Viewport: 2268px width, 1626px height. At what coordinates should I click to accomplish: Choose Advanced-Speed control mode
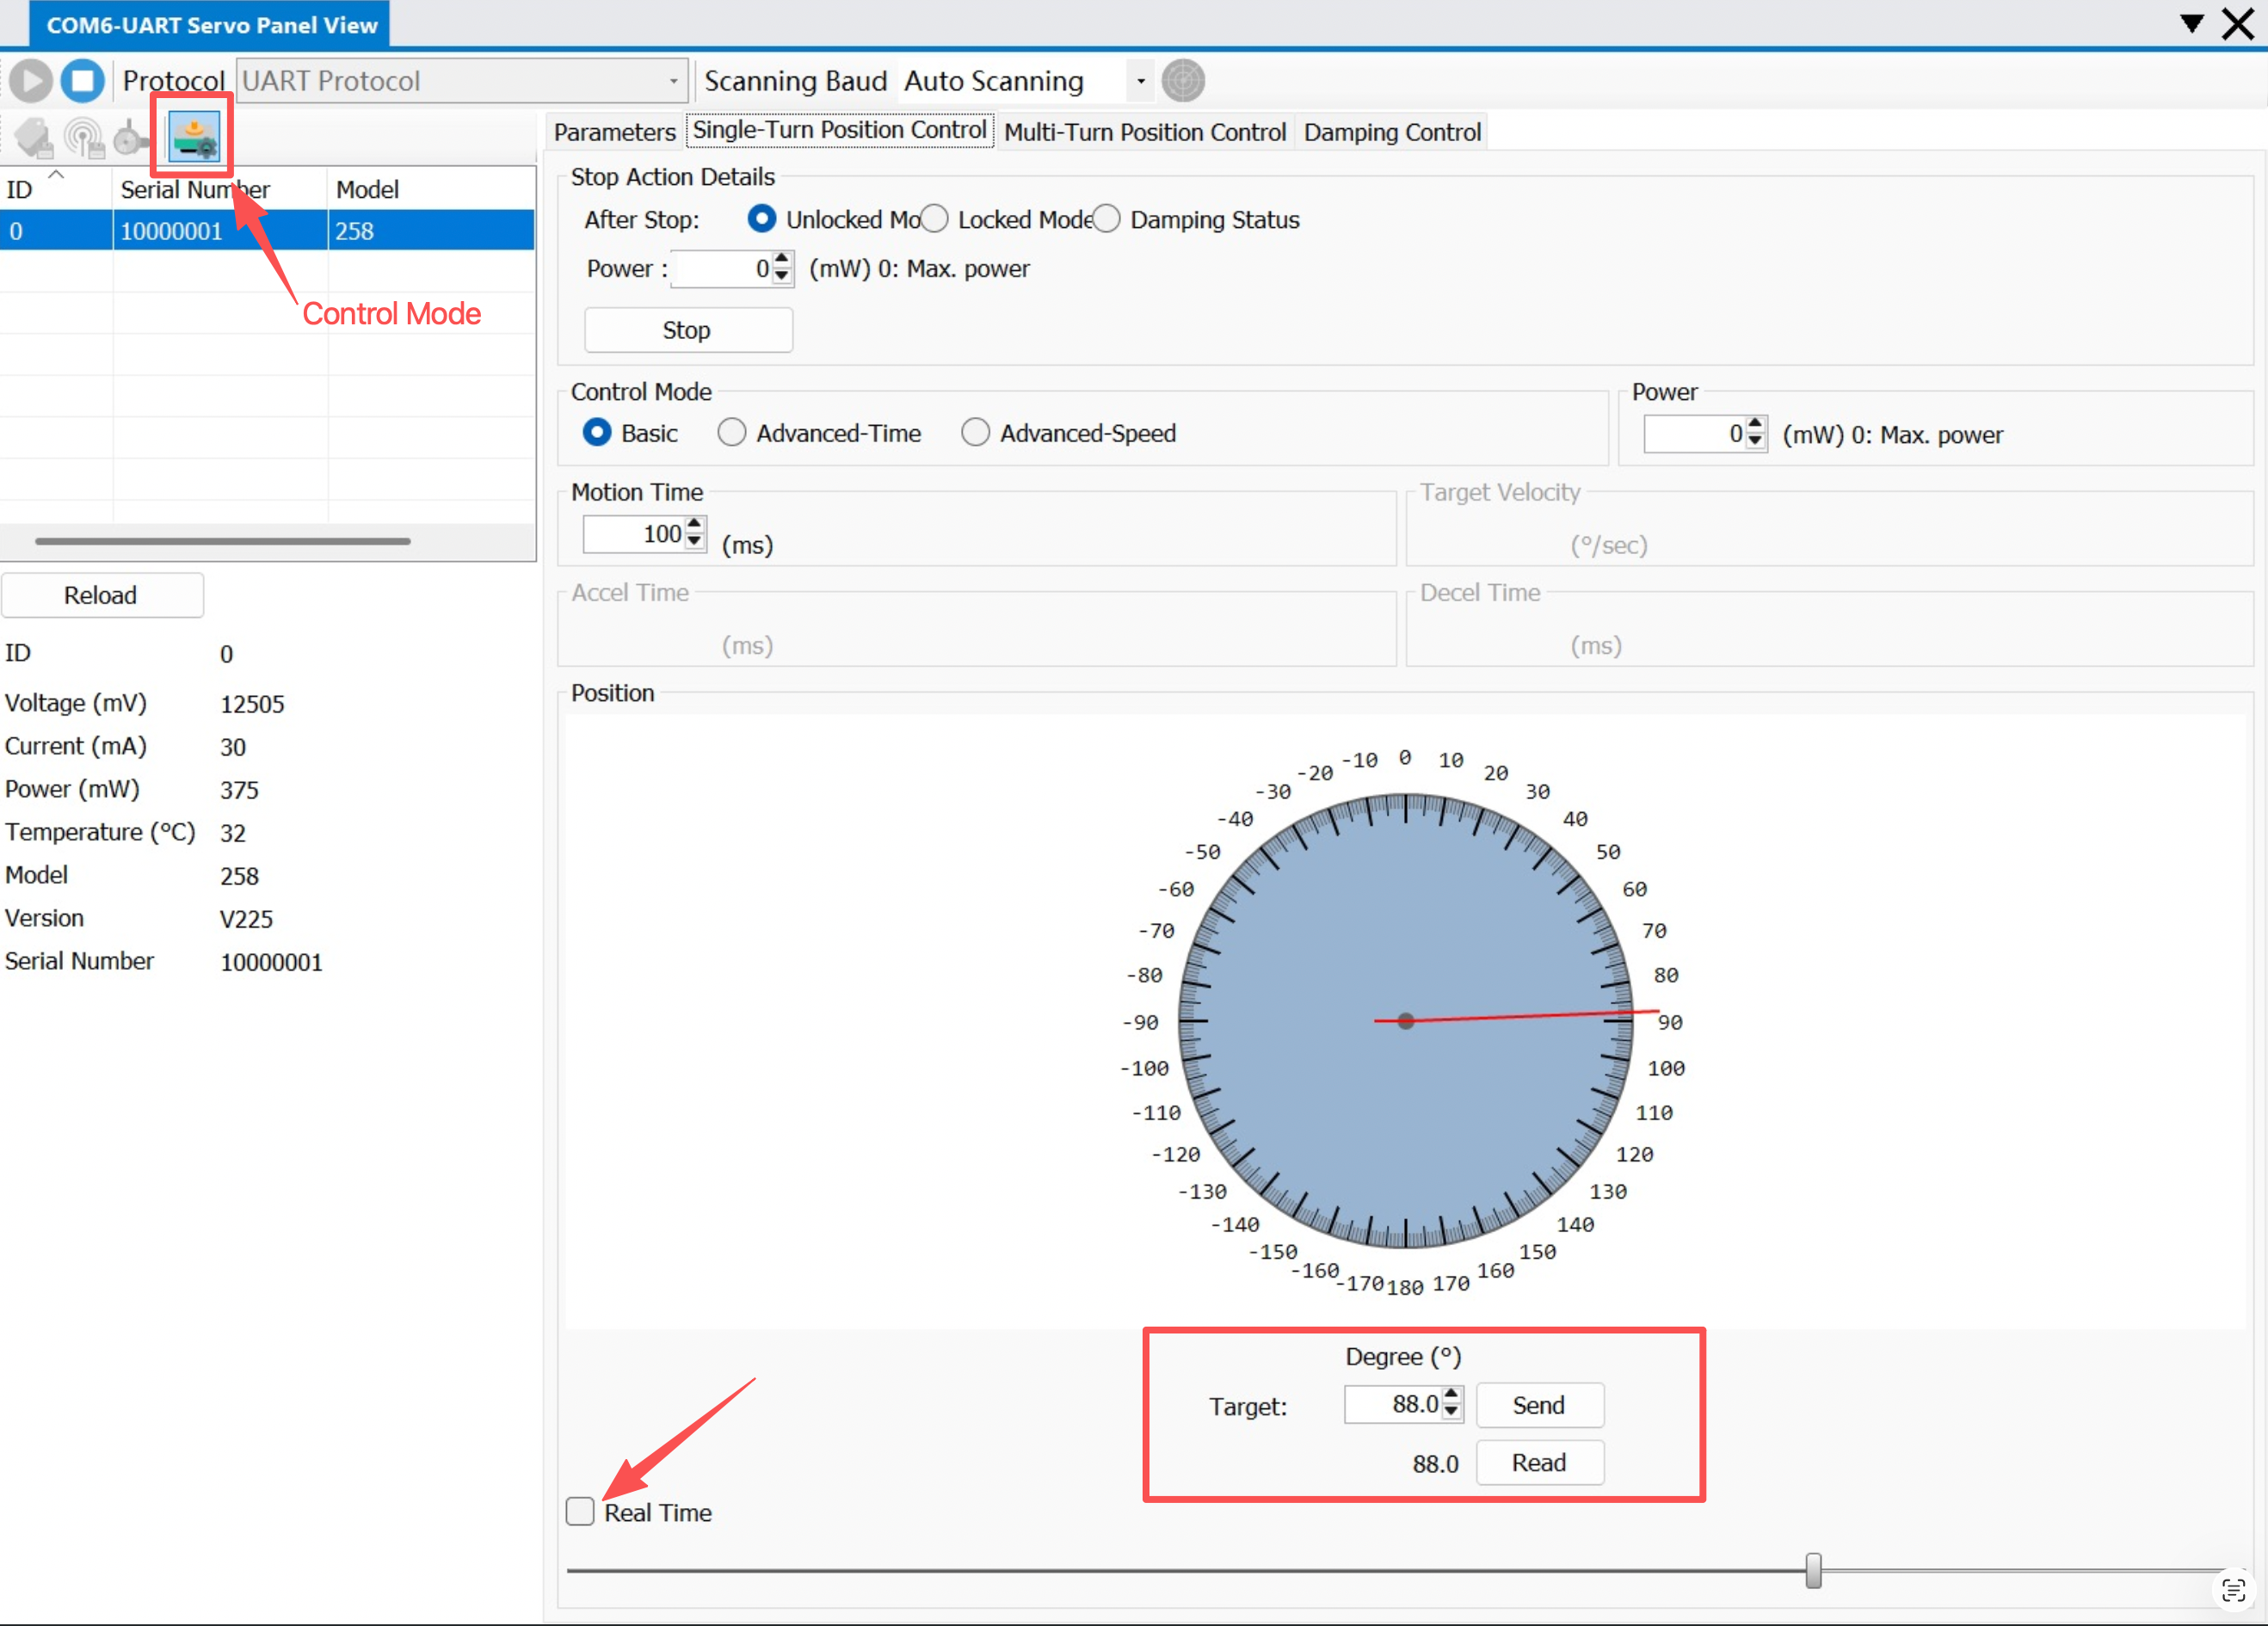coord(976,433)
